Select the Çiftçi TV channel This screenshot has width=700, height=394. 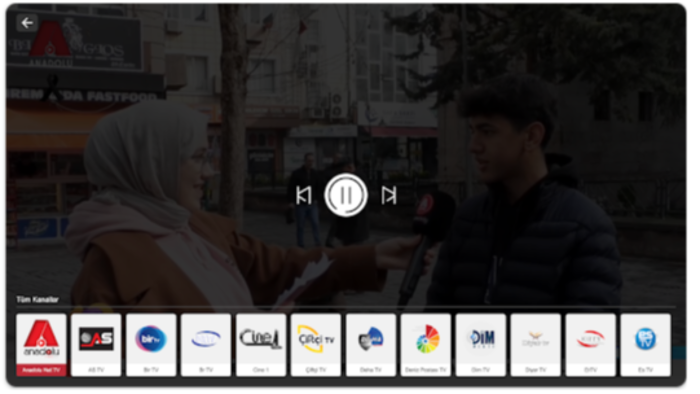tap(316, 345)
